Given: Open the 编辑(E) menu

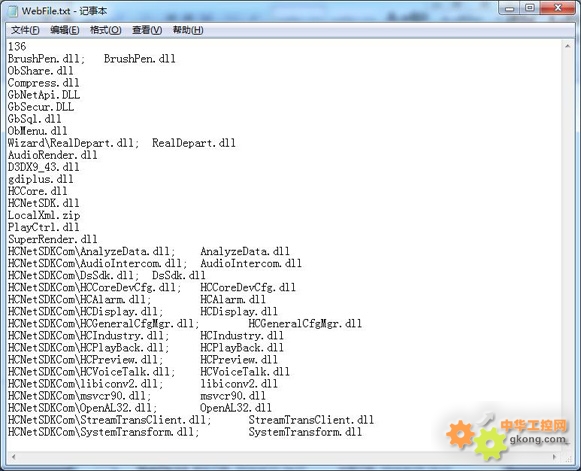Looking at the screenshot, I should [65, 30].
